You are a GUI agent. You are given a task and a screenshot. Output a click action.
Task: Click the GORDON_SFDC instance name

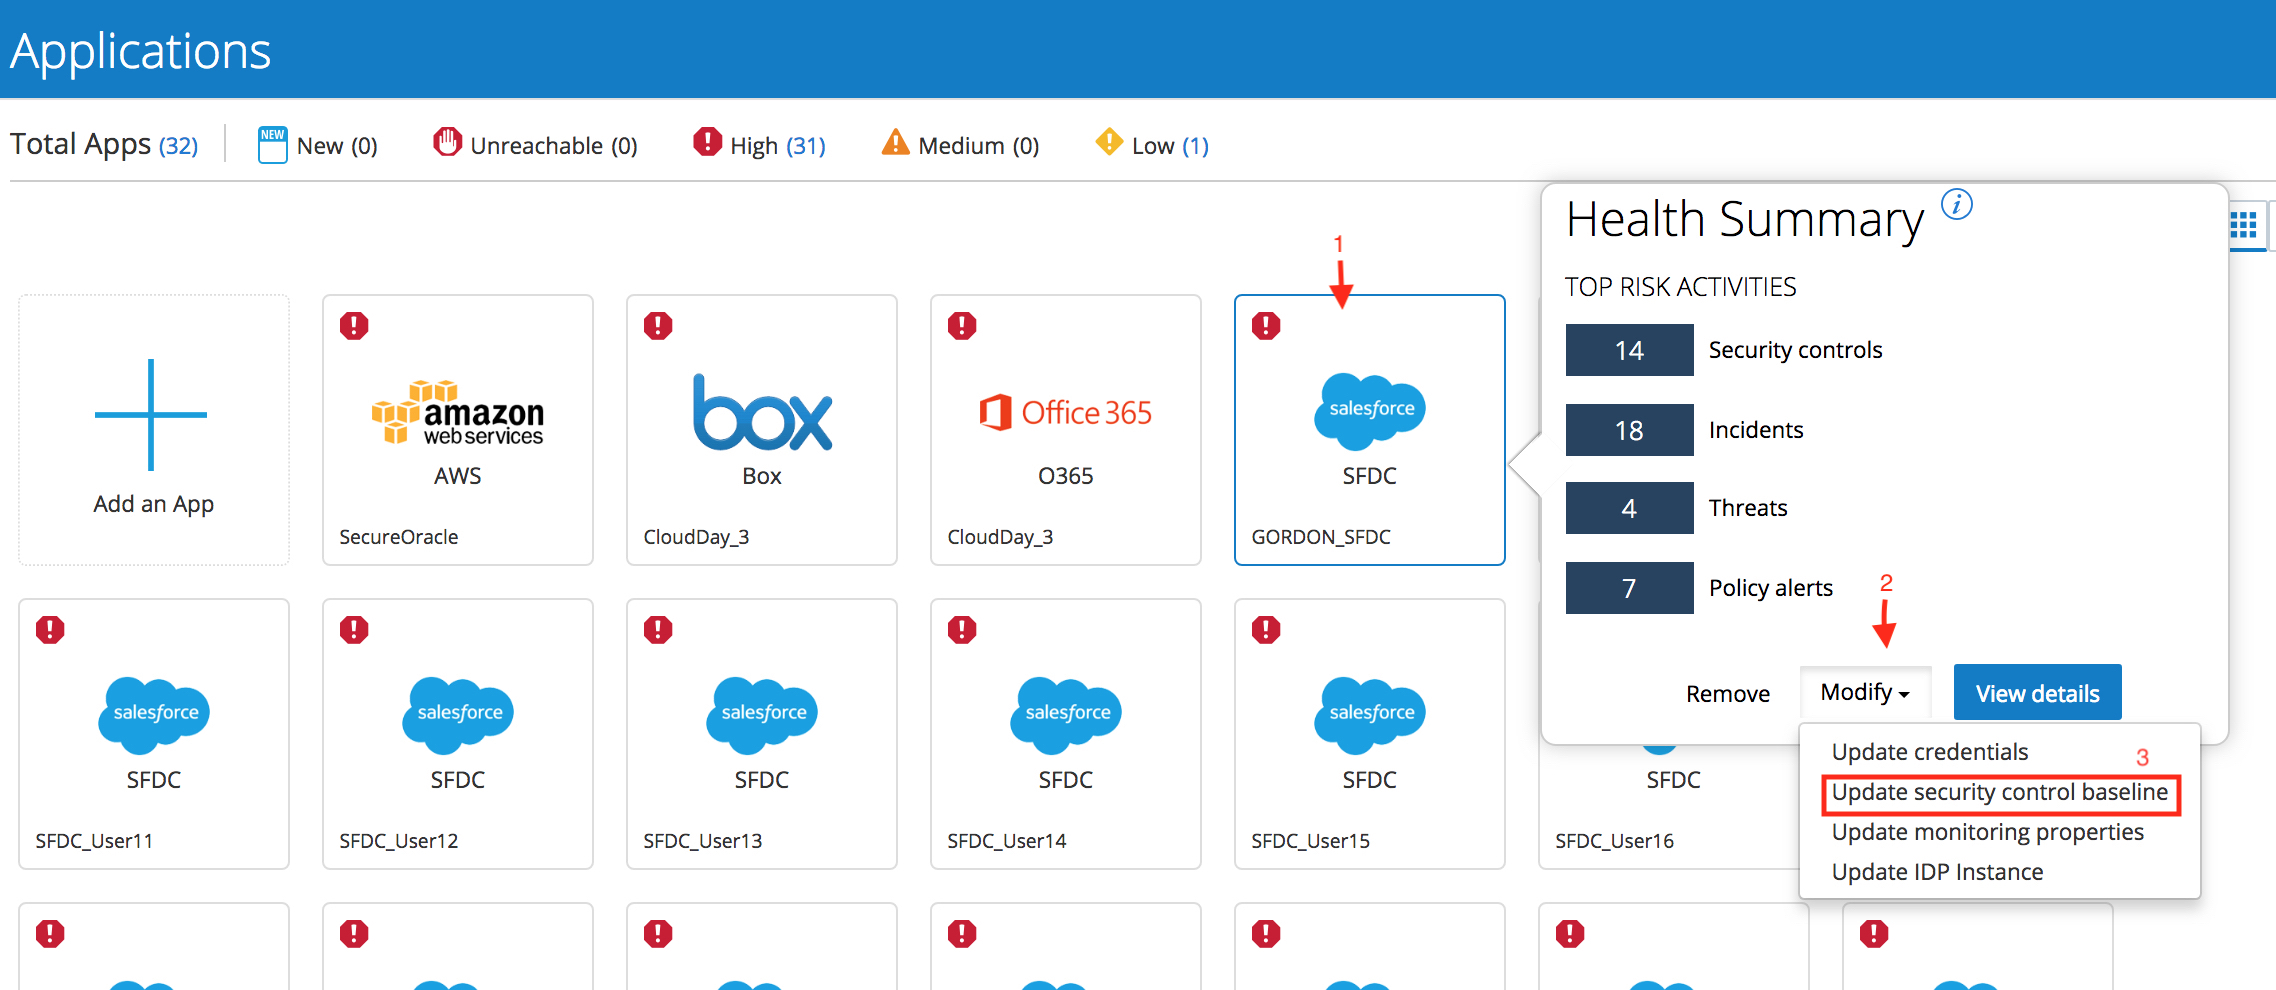(x=1321, y=537)
